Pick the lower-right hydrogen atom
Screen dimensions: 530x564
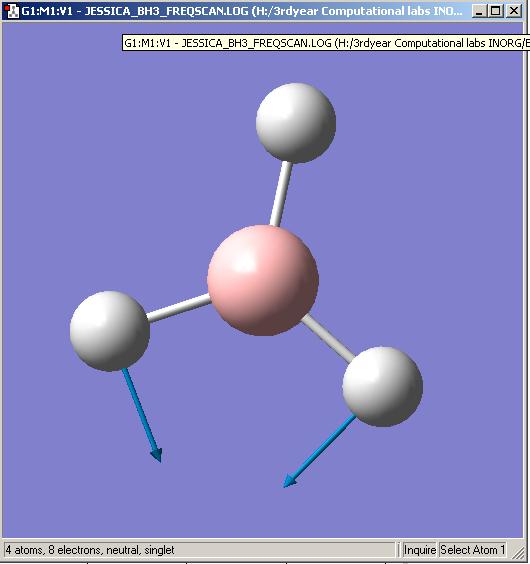[x=382, y=387]
